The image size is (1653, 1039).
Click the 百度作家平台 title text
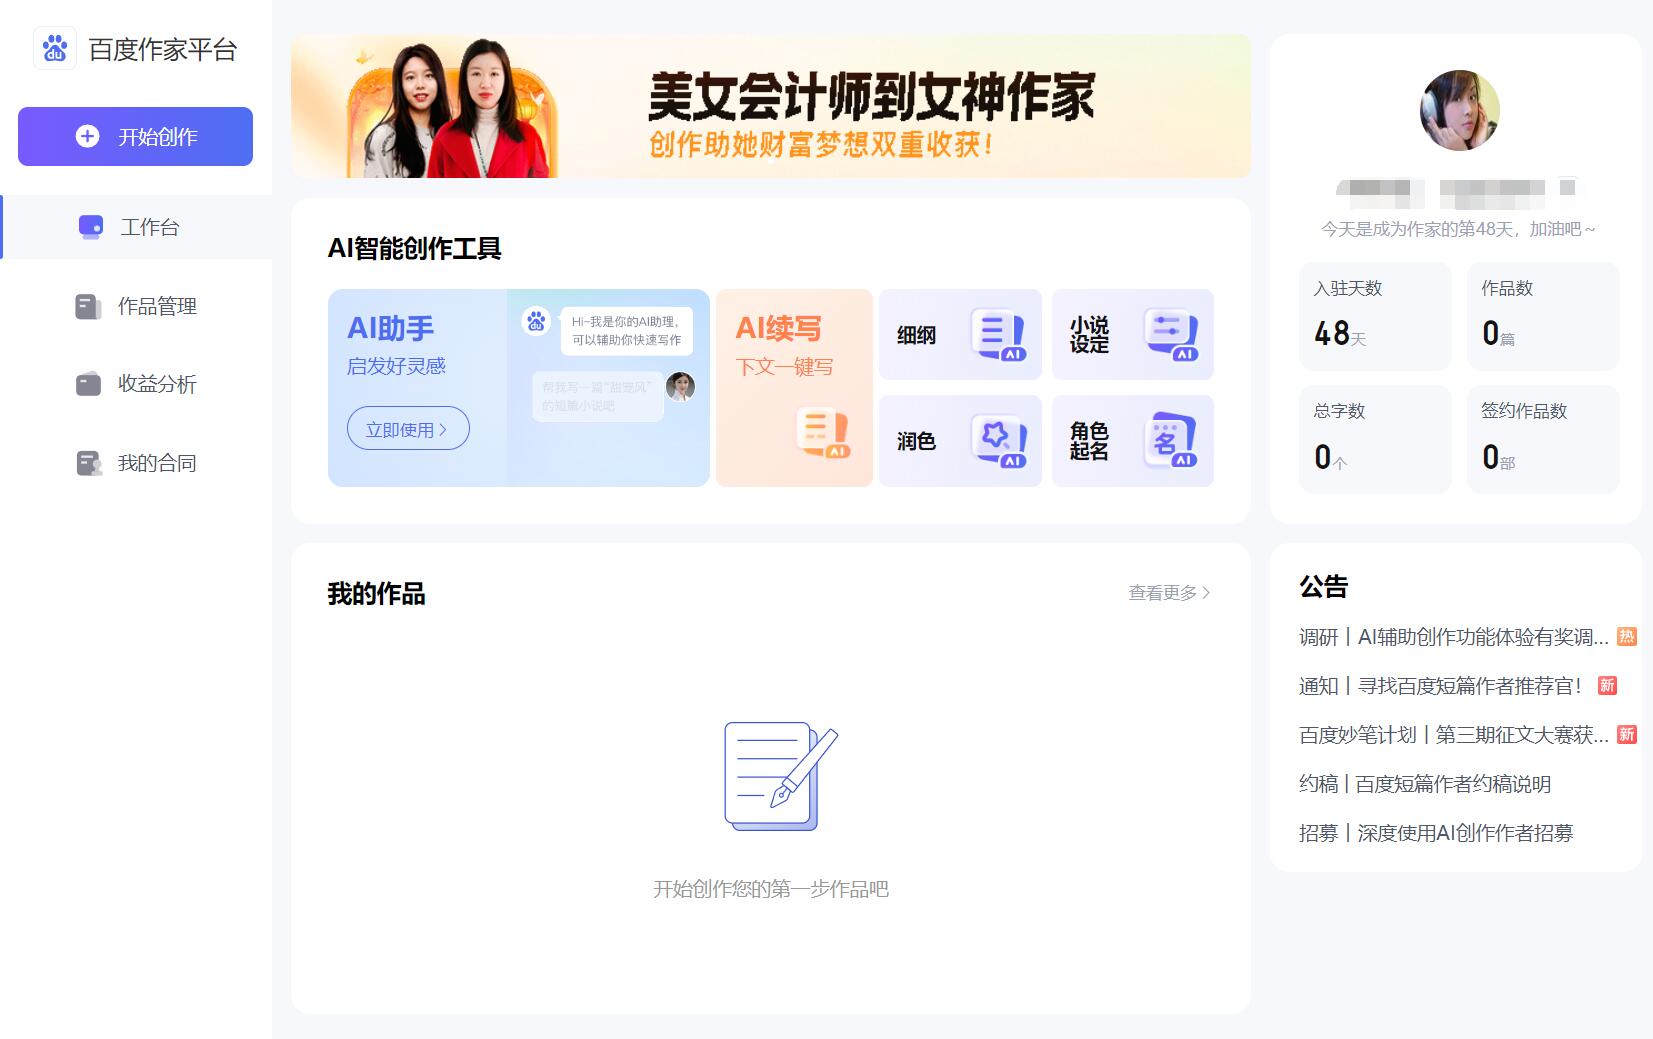coord(162,49)
